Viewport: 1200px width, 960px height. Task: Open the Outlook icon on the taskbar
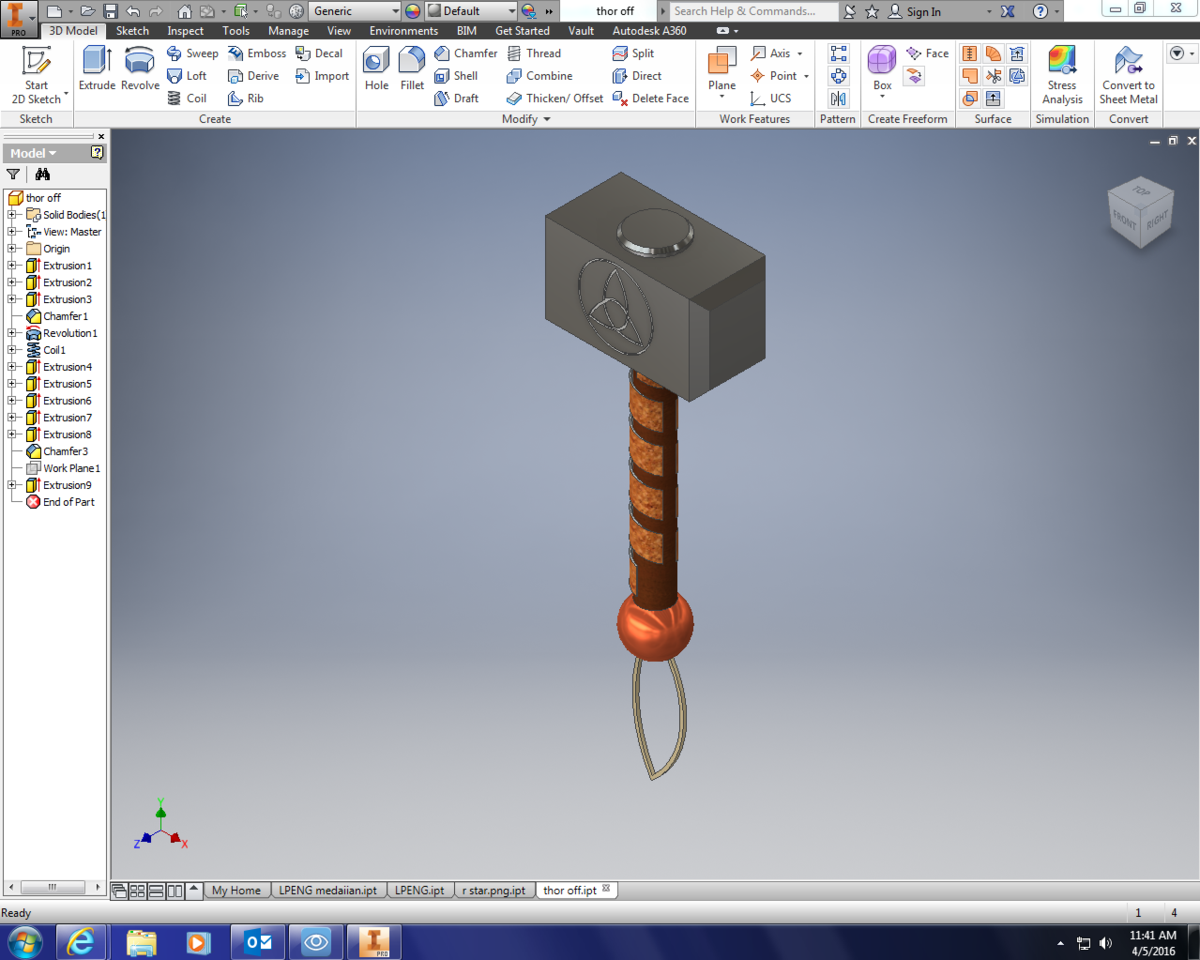click(257, 941)
